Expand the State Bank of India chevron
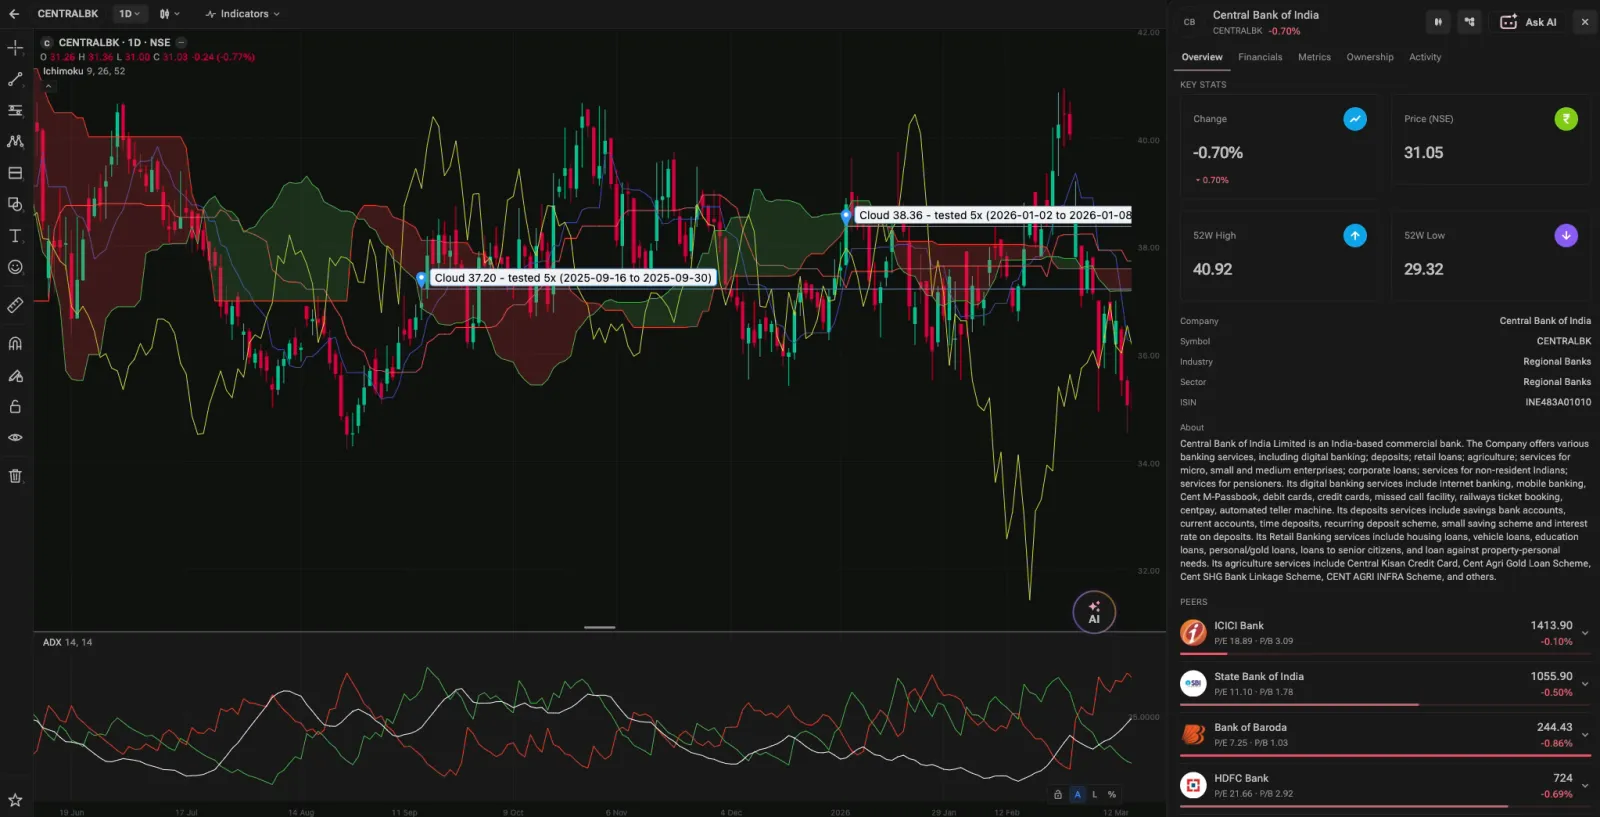 tap(1585, 684)
